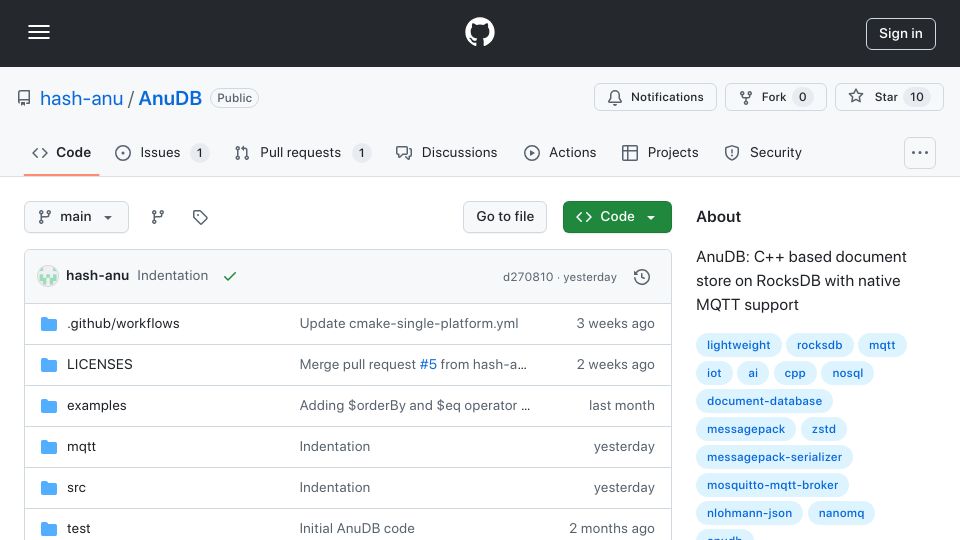The width and height of the screenshot is (960, 540).
Task: Expand the main branch dropdown
Action: 77,217
